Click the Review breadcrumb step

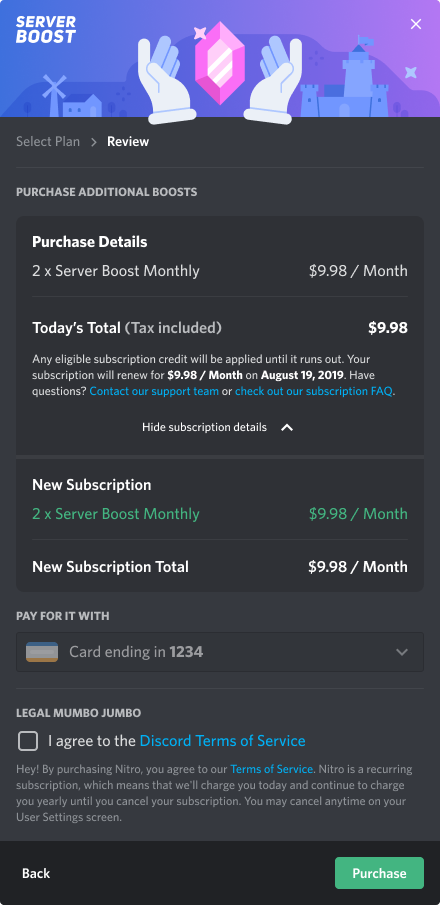[x=128, y=141]
